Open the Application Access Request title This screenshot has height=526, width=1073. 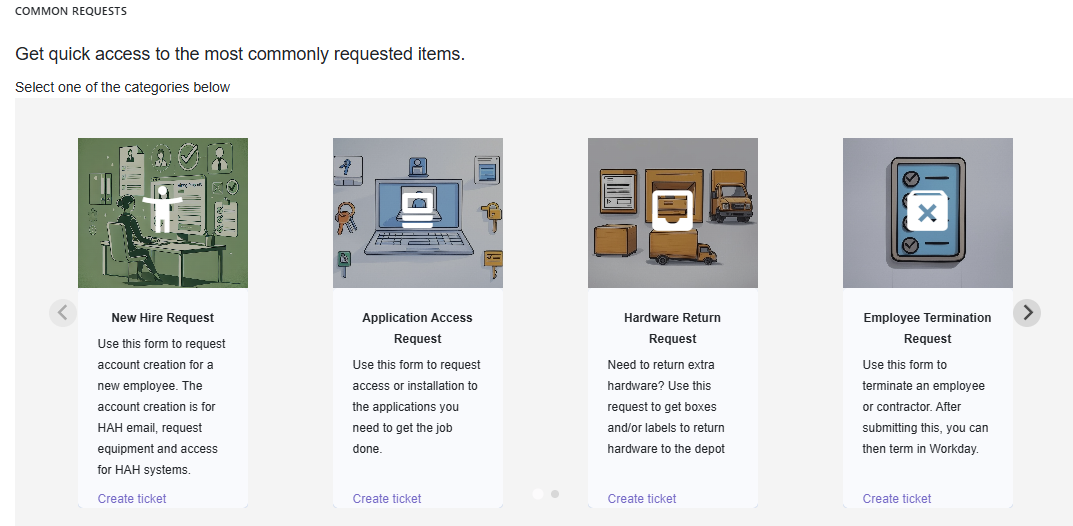(417, 328)
